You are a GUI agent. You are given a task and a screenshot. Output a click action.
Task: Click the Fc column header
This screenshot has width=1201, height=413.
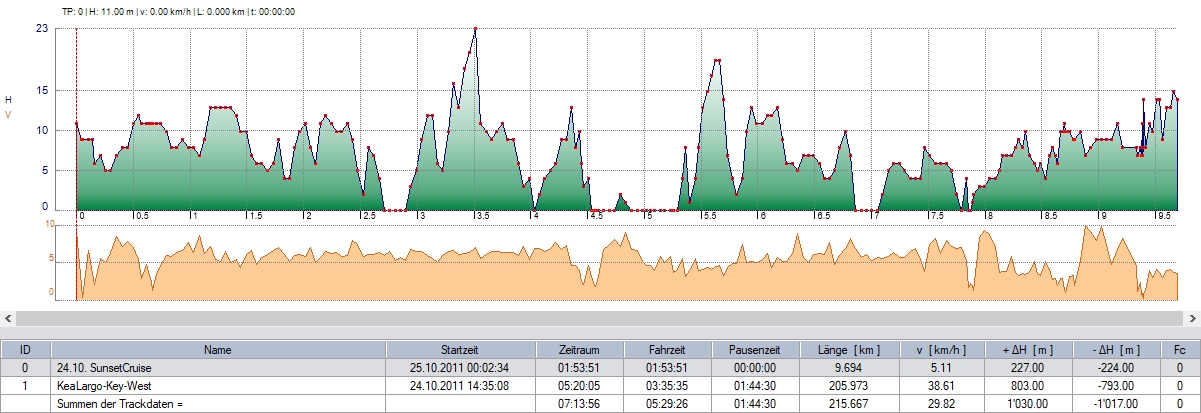[x=1181, y=350]
